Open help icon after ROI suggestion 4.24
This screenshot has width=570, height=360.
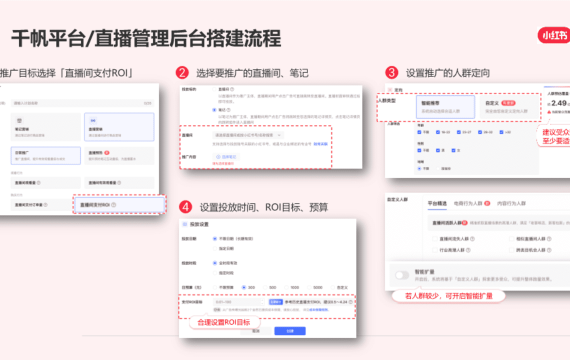click(350, 302)
